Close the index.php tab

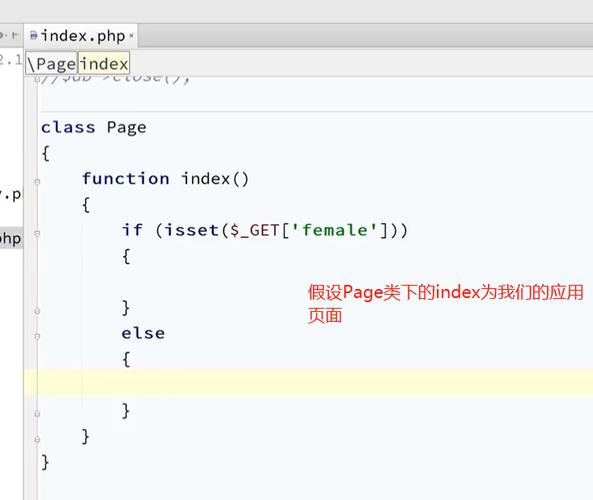[x=131, y=36]
